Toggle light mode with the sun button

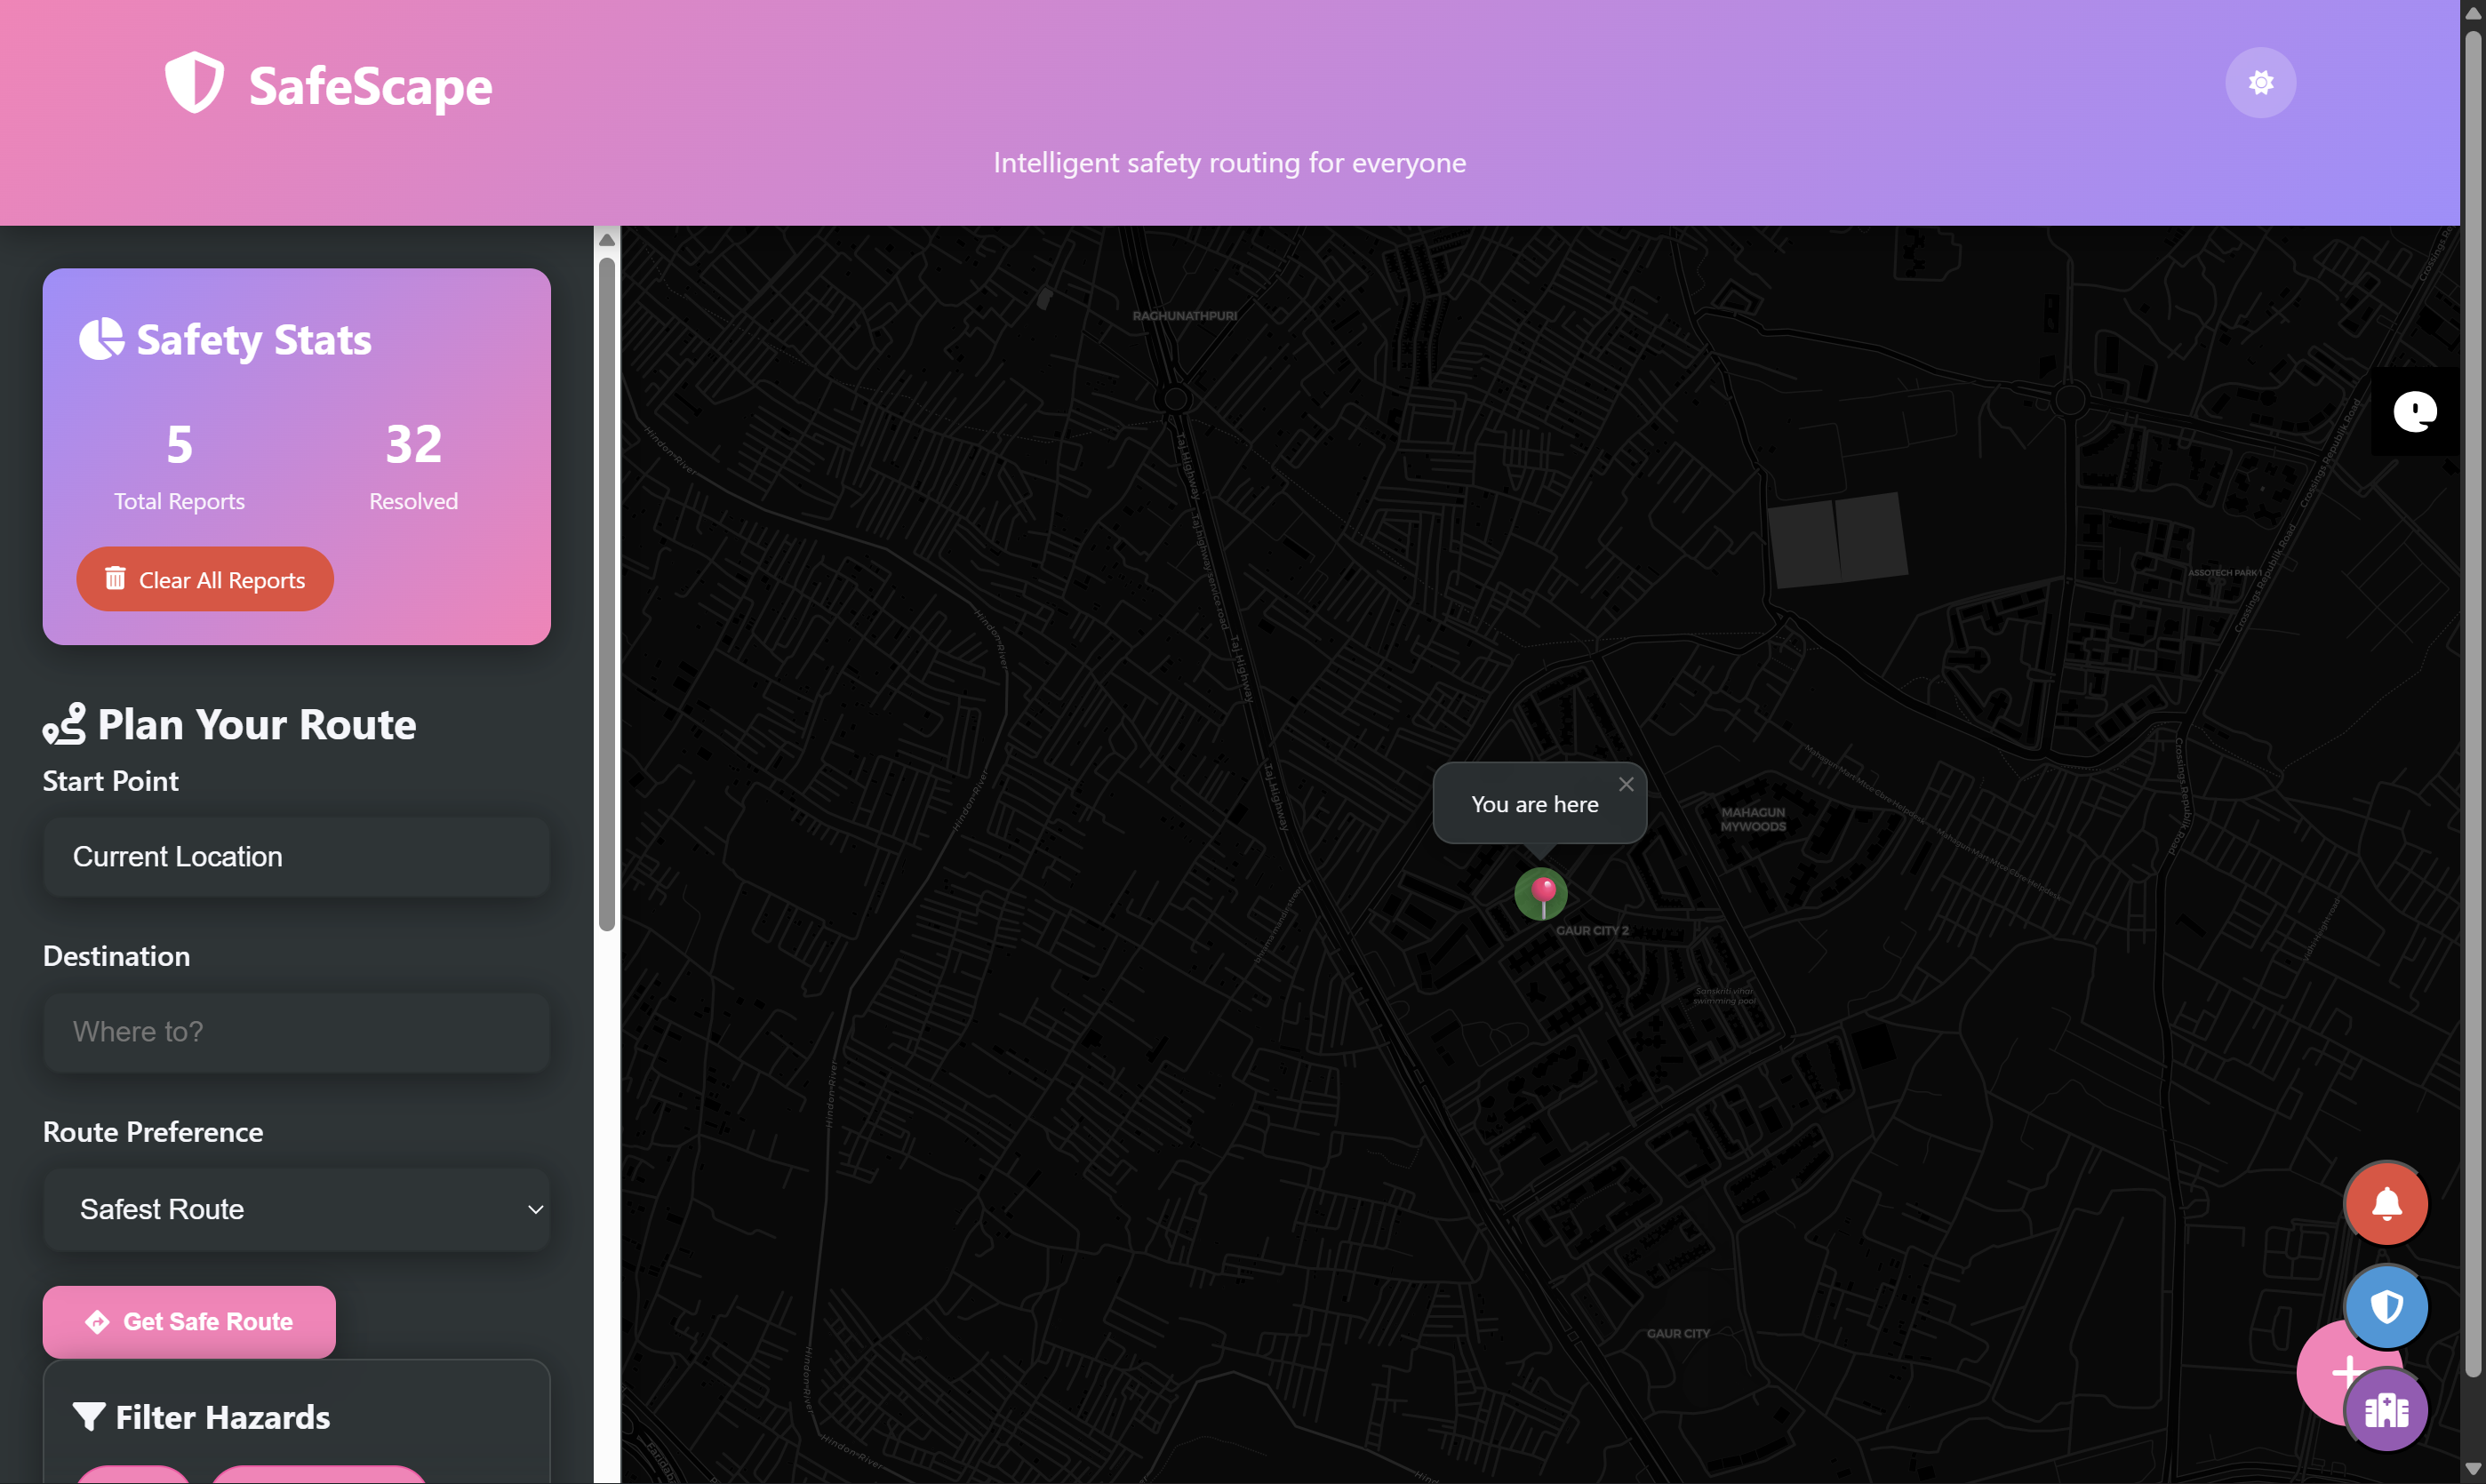pyautogui.click(x=2260, y=83)
